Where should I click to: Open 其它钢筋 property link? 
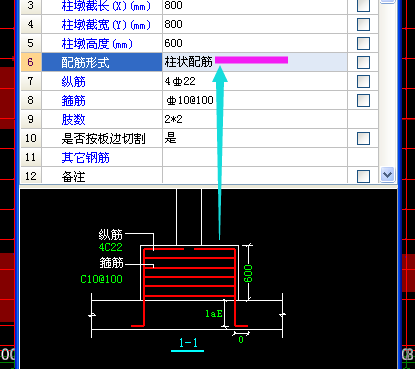click(85, 158)
